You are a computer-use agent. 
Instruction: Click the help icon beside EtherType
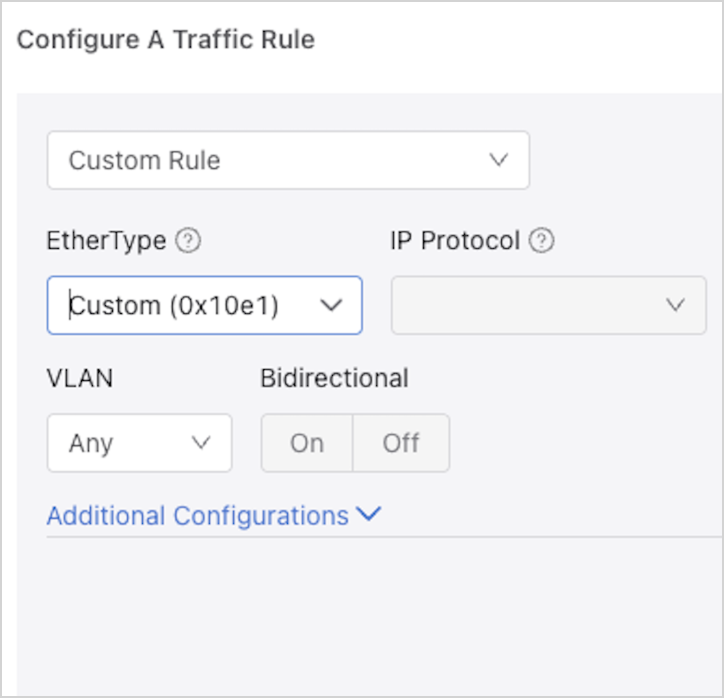[188, 241]
